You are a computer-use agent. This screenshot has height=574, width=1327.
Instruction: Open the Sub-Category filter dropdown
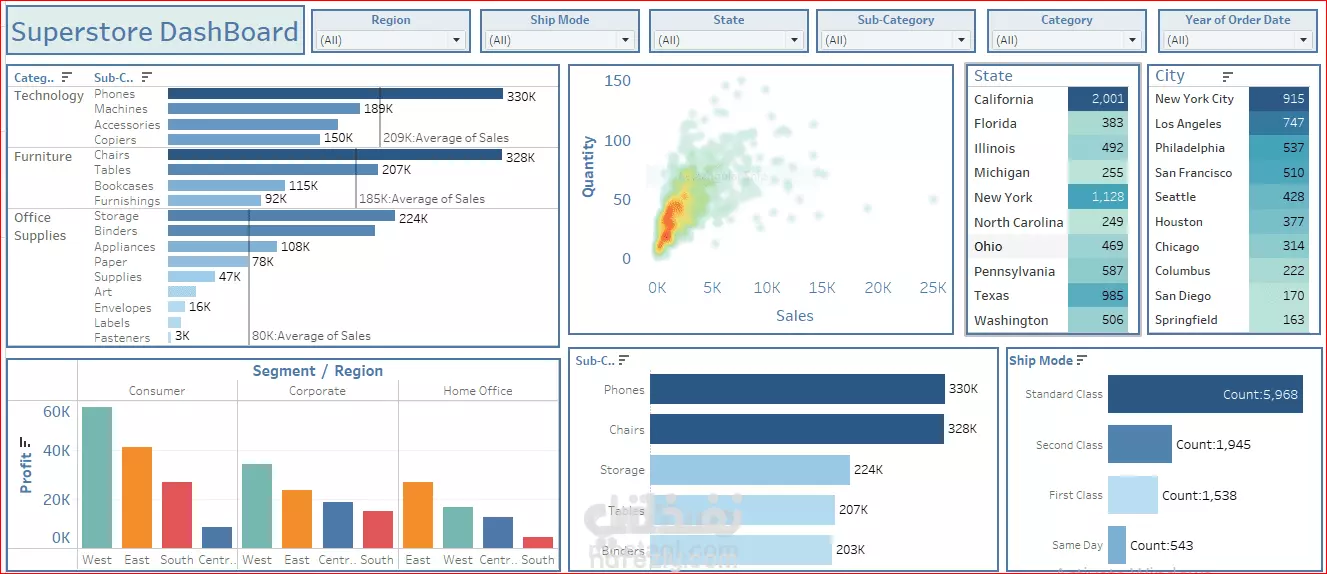[895, 40]
